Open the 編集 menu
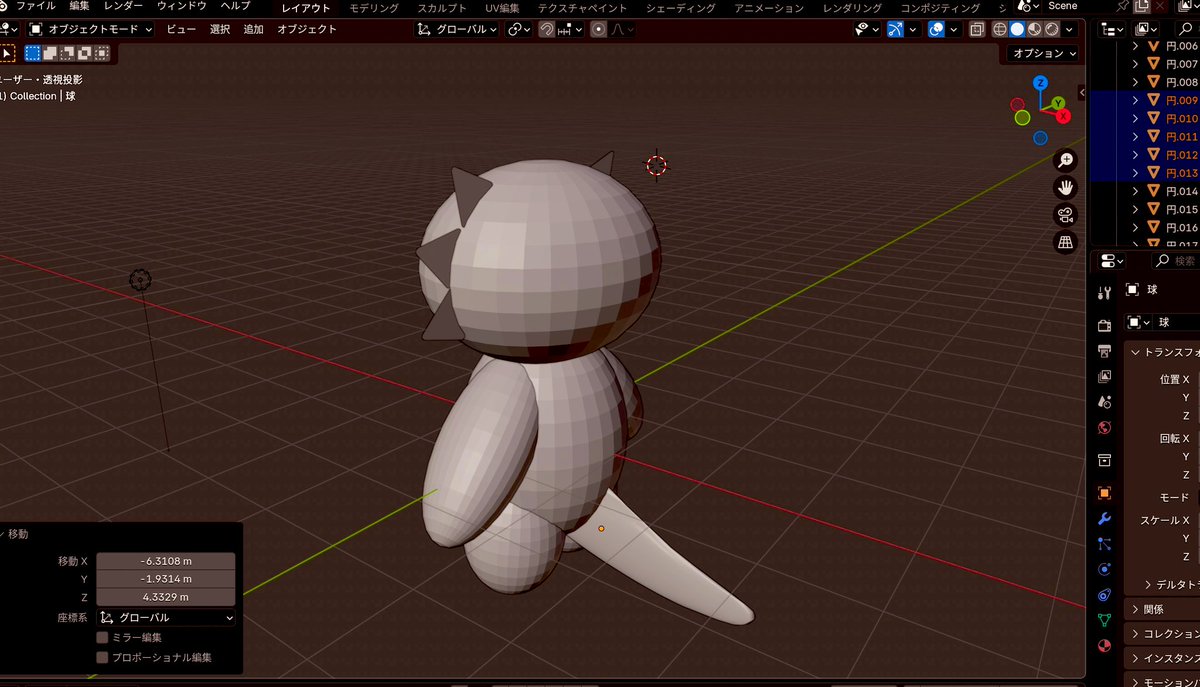The width and height of the screenshot is (1200, 687). (x=79, y=7)
